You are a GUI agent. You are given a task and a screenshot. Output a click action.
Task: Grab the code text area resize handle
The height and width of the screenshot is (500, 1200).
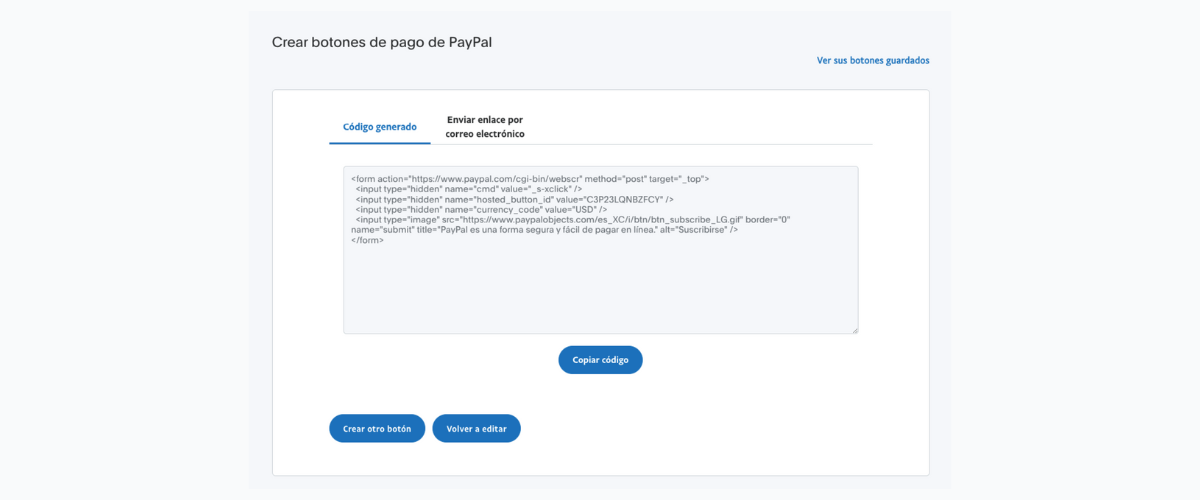point(854,329)
